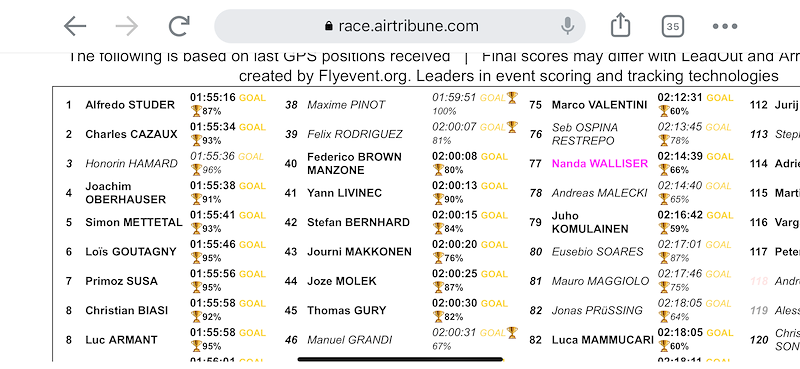Click the browser forward arrow

tap(127, 26)
